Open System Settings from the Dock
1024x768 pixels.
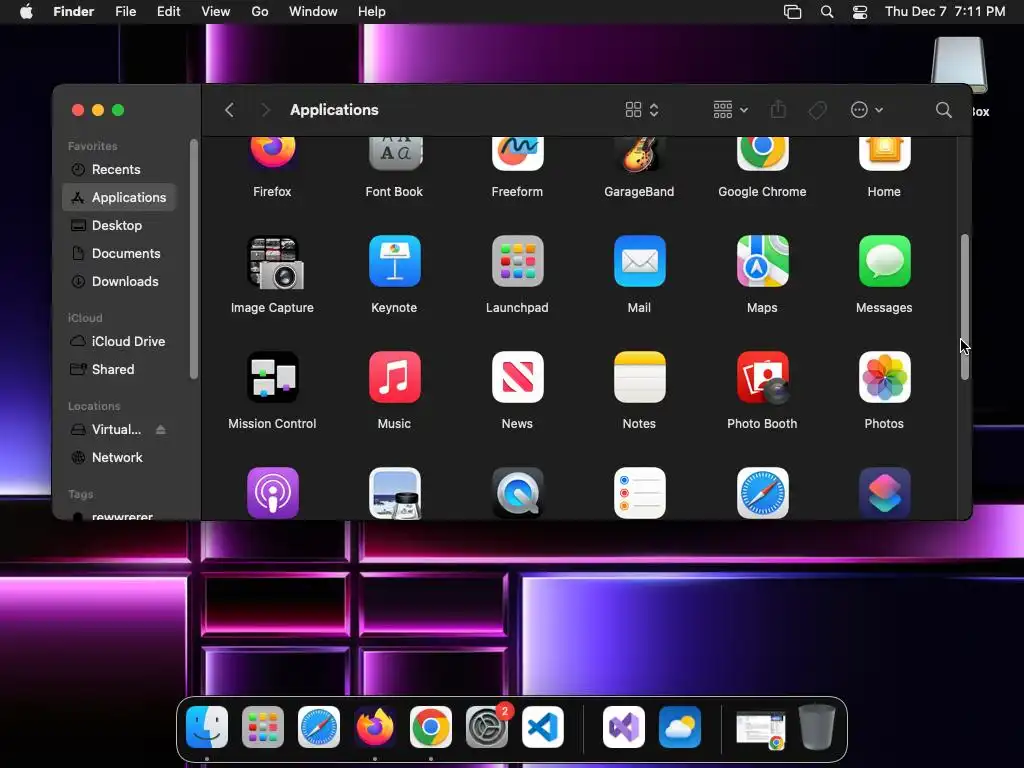[x=487, y=727]
